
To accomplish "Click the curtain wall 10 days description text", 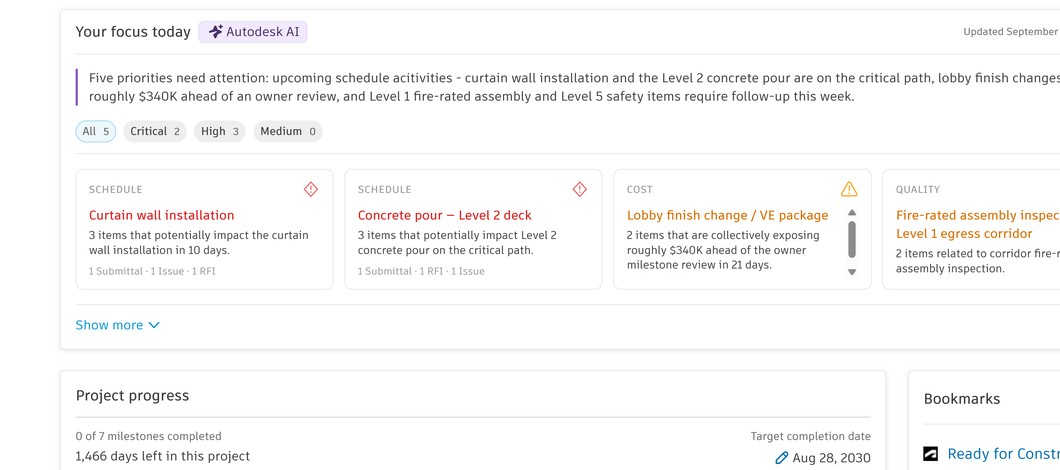I will (x=199, y=243).
